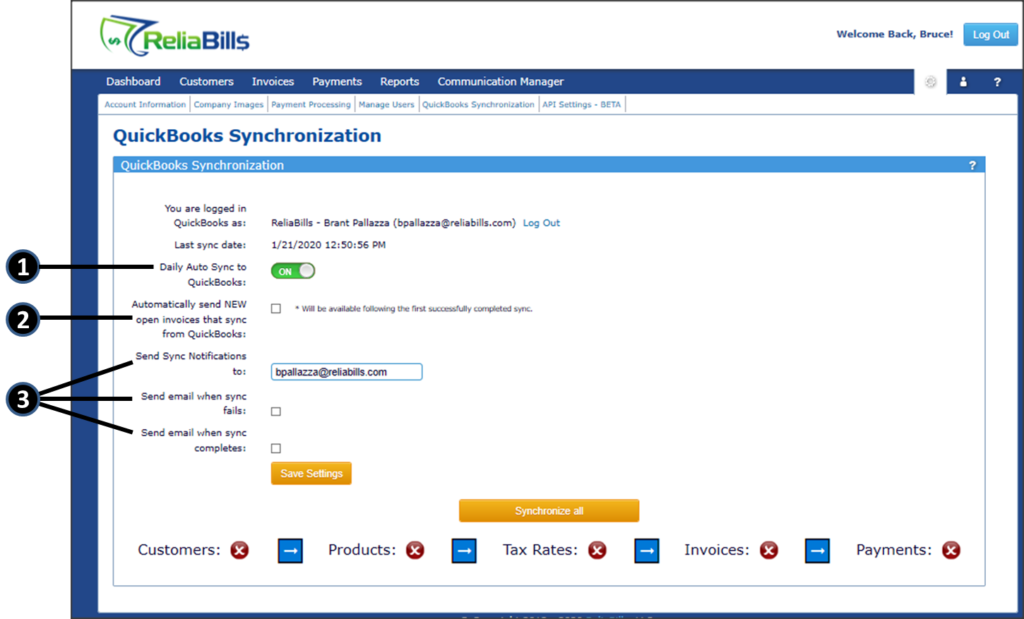Click the last sync date value 1/21/2020 12:50:56 PM

click(x=328, y=246)
